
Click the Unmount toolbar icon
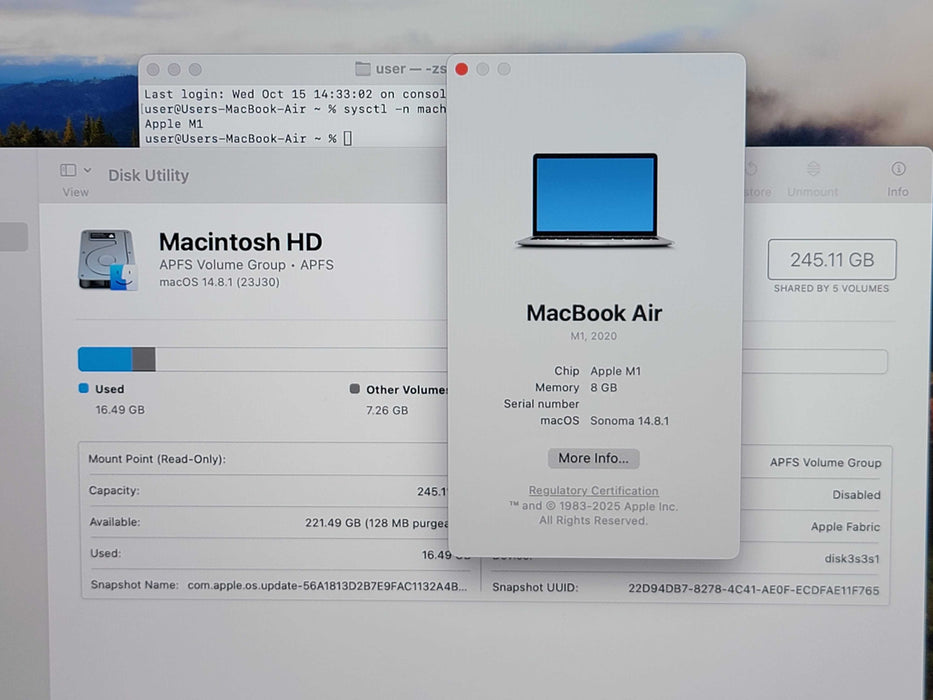point(812,169)
